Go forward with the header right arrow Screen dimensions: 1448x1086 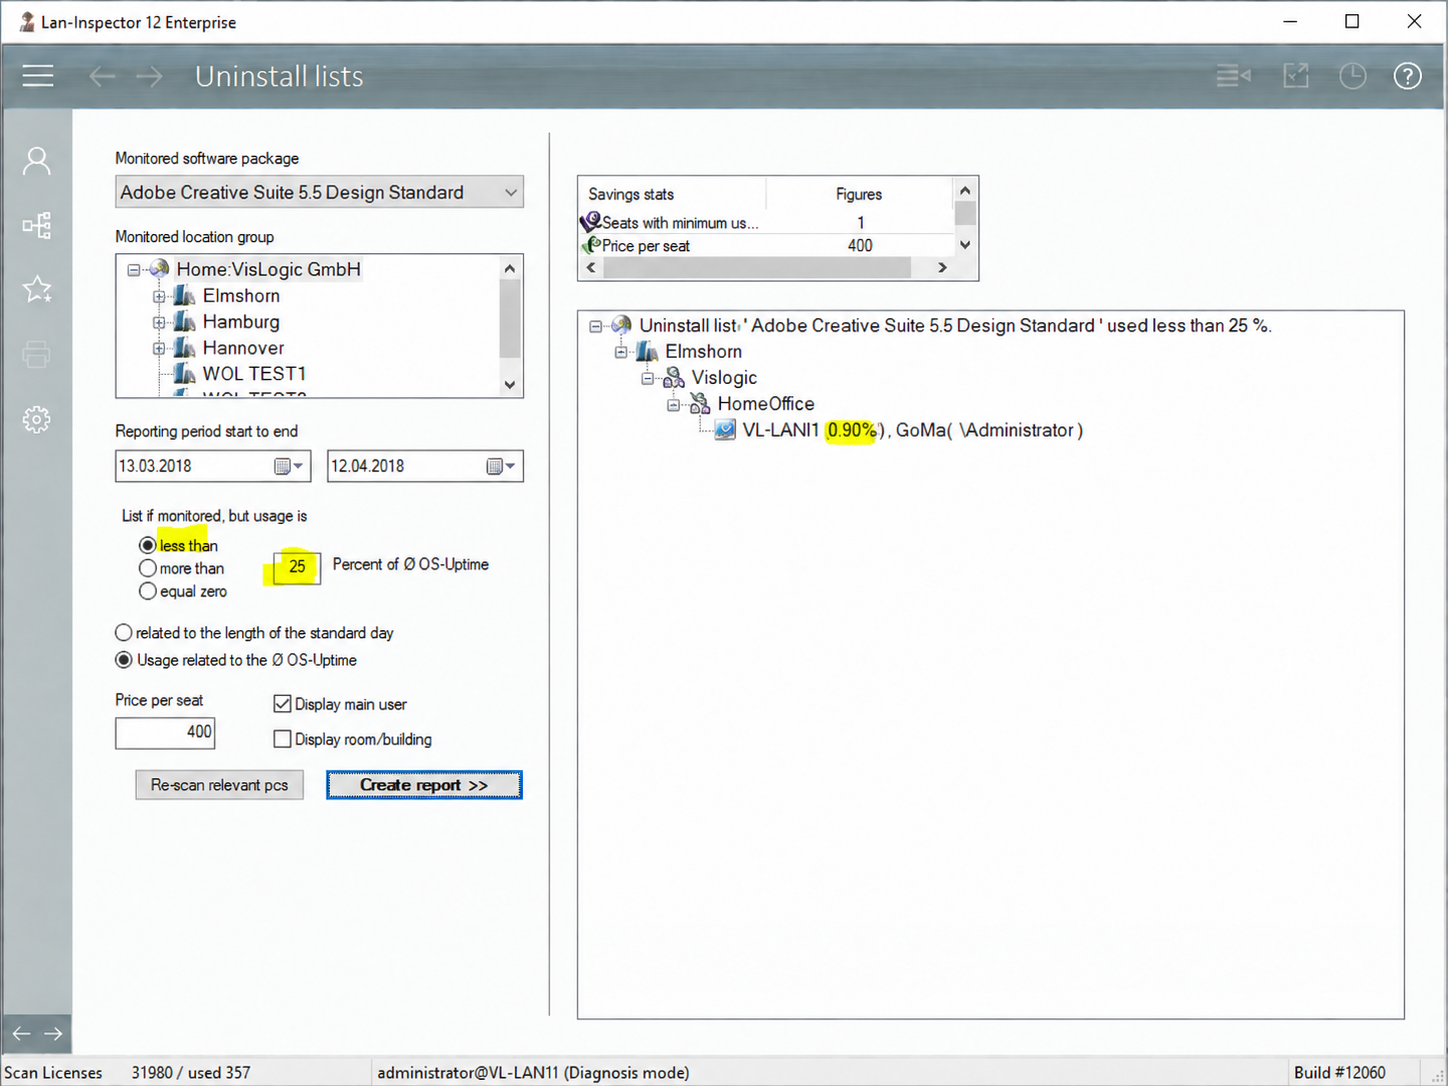149,76
